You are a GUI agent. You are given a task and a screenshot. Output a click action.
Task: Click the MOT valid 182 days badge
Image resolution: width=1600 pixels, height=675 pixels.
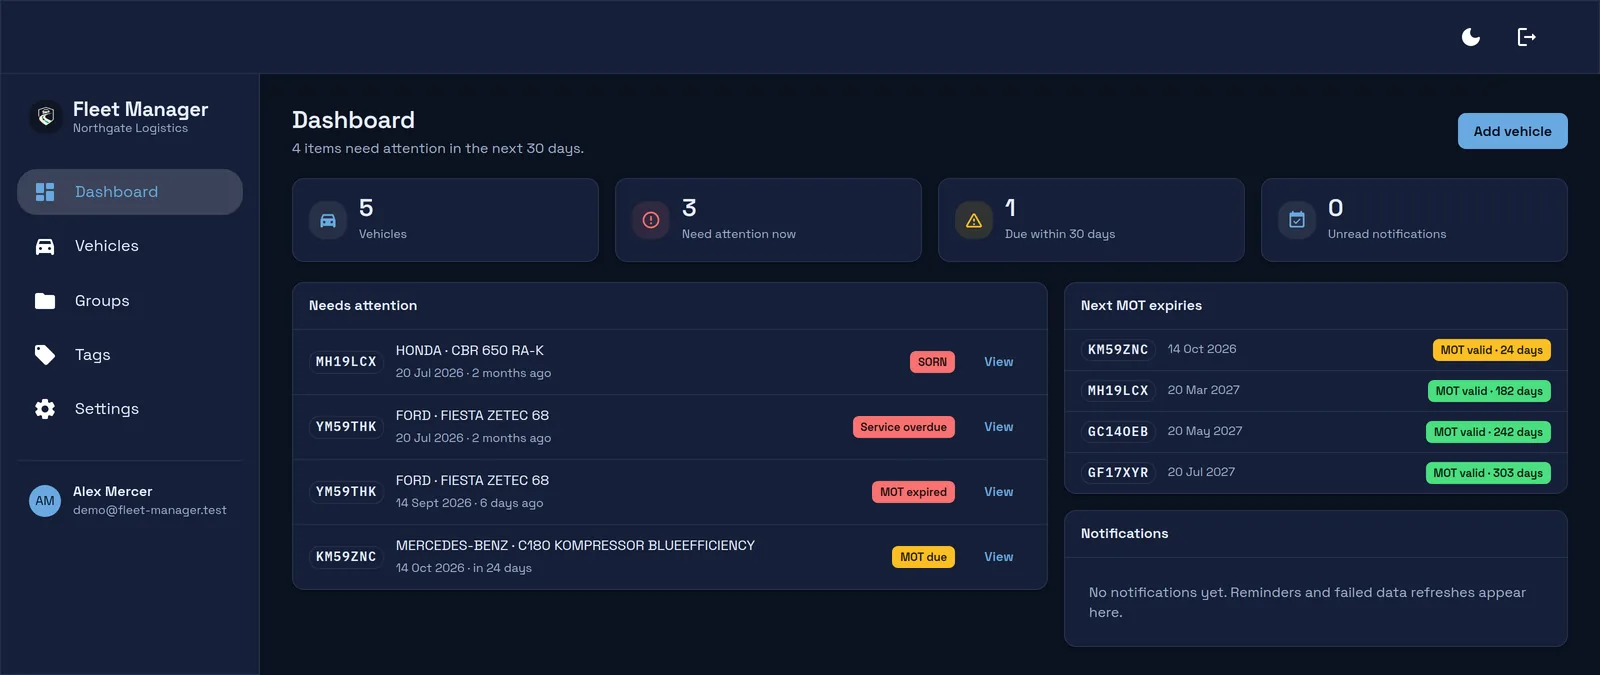click(1489, 391)
